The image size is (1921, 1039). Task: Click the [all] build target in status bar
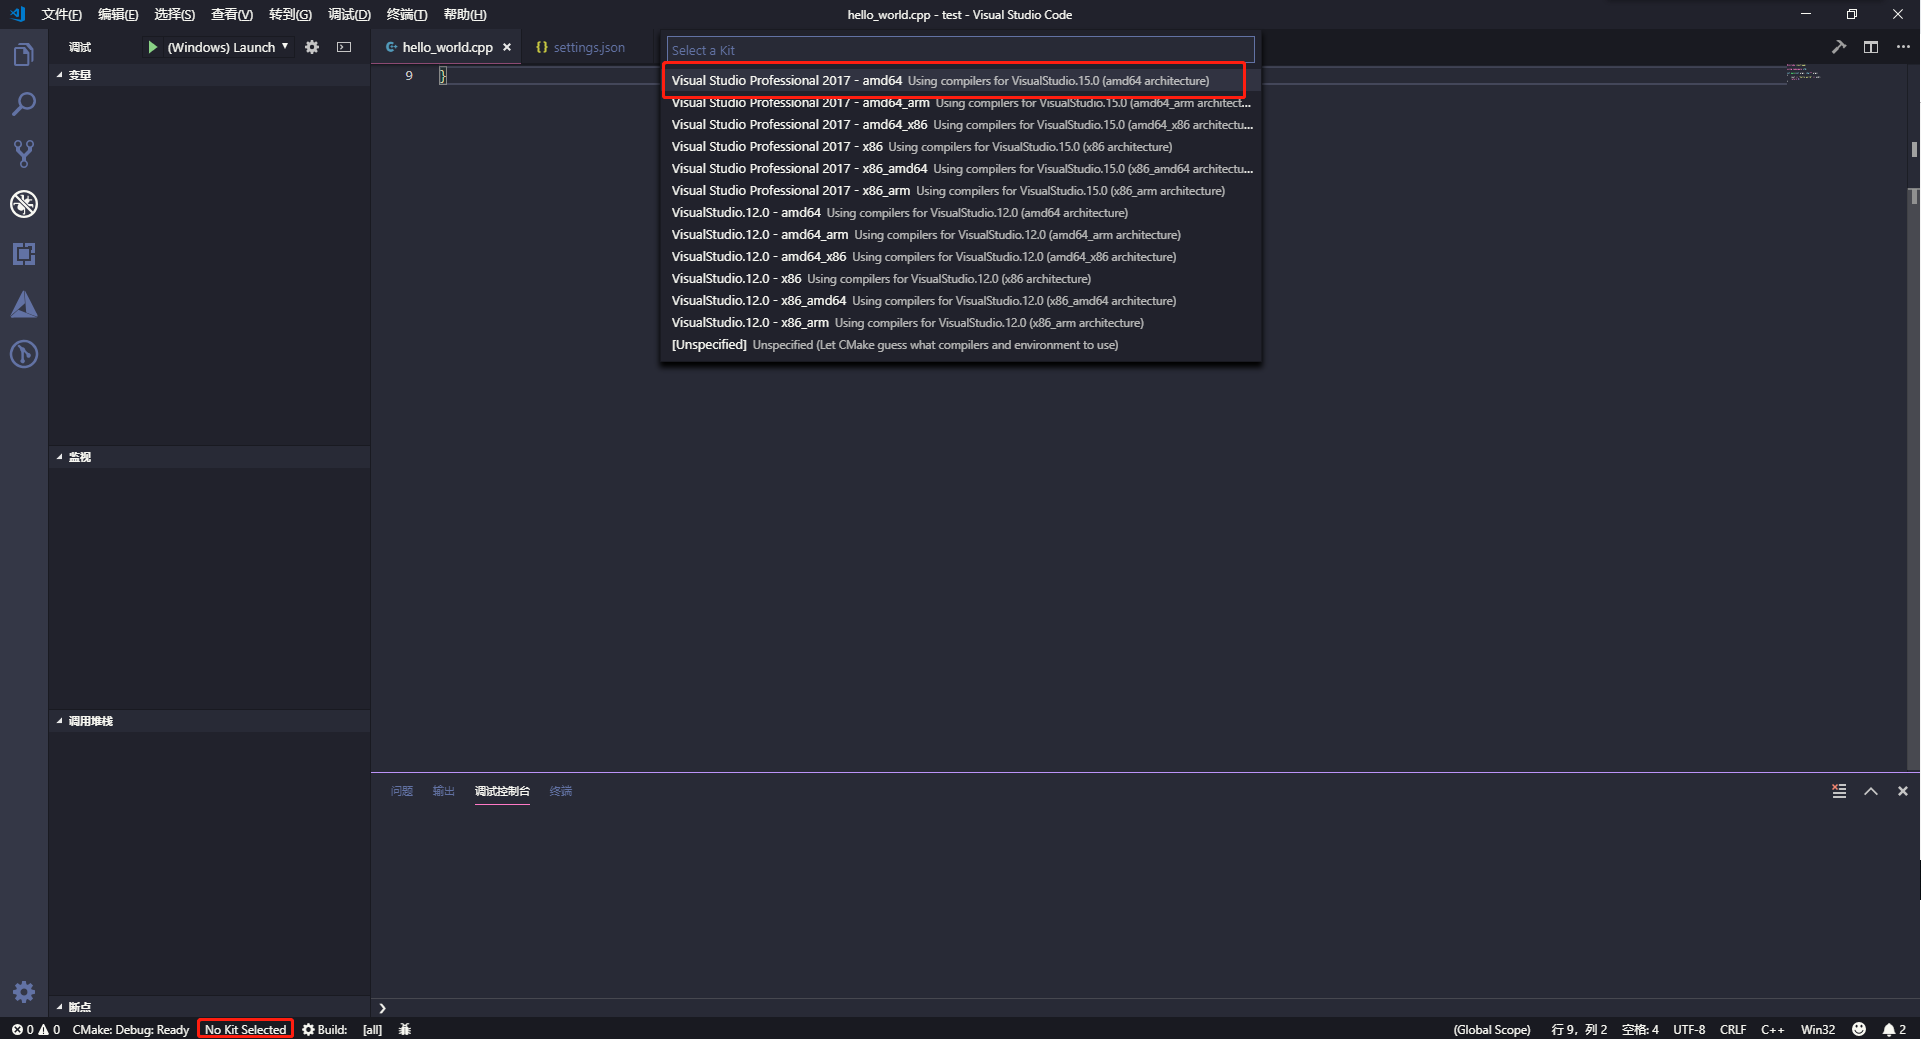372,1029
